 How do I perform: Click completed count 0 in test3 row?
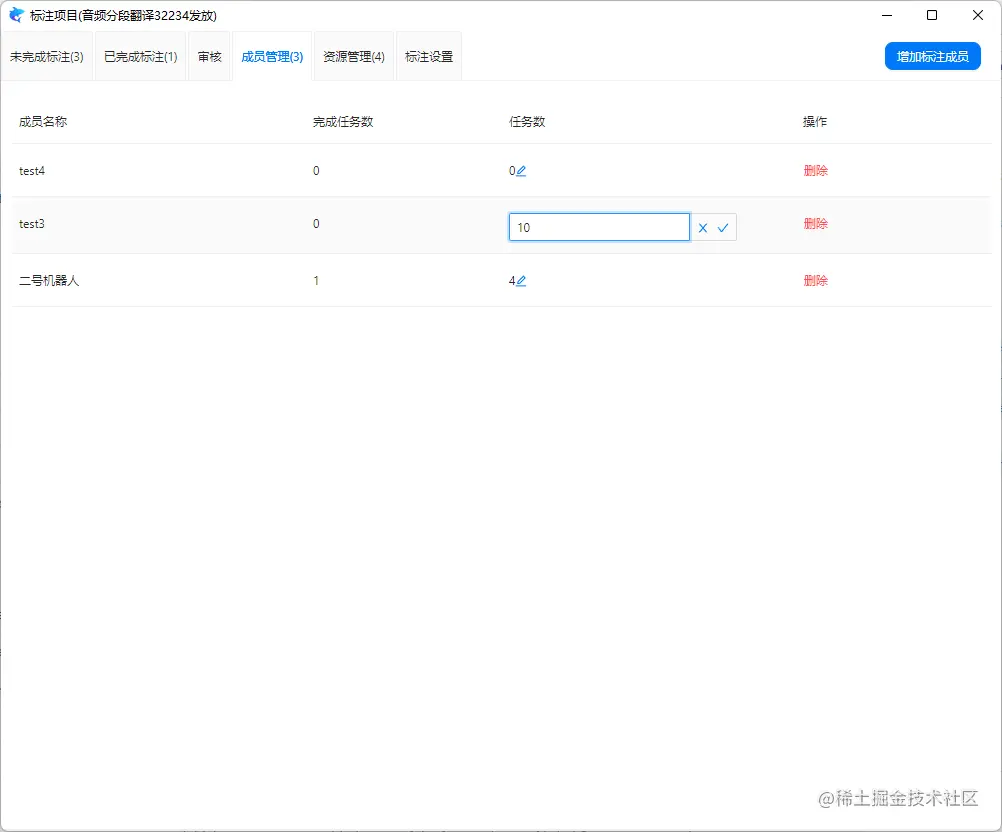click(316, 224)
